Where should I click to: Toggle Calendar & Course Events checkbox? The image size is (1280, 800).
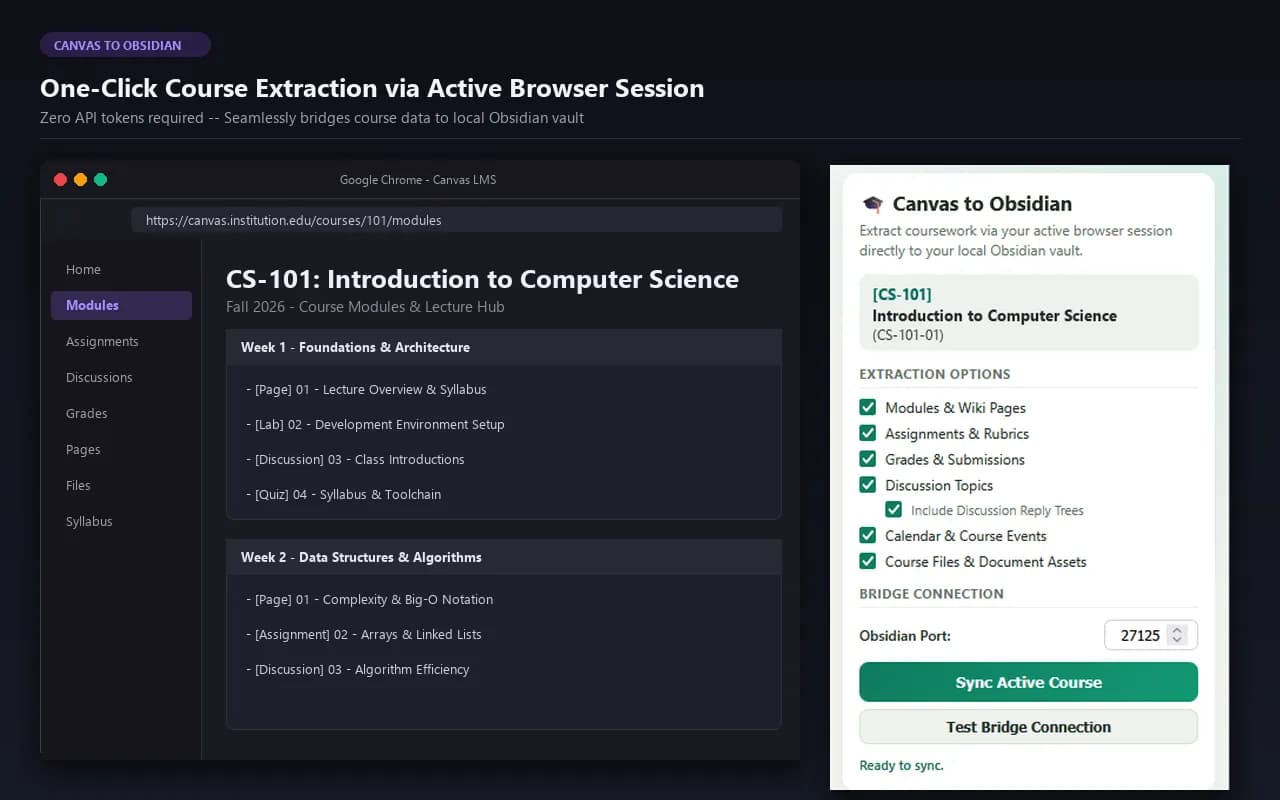(868, 535)
